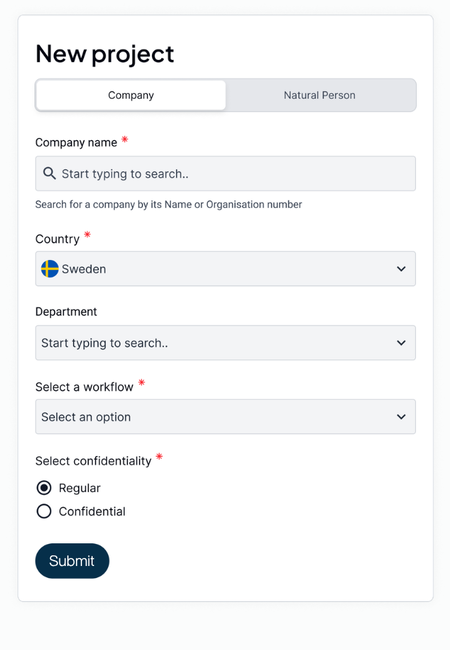Screen dimensions: 450x650
Task: Switch to the Natural Person tab
Action: (x=319, y=95)
